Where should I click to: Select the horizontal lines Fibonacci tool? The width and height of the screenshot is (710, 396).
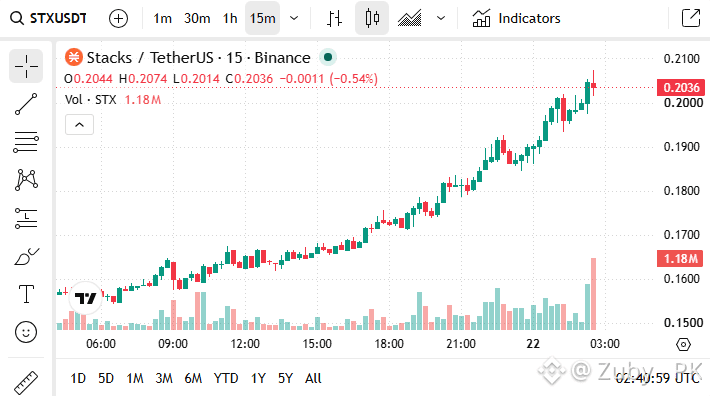(26, 142)
